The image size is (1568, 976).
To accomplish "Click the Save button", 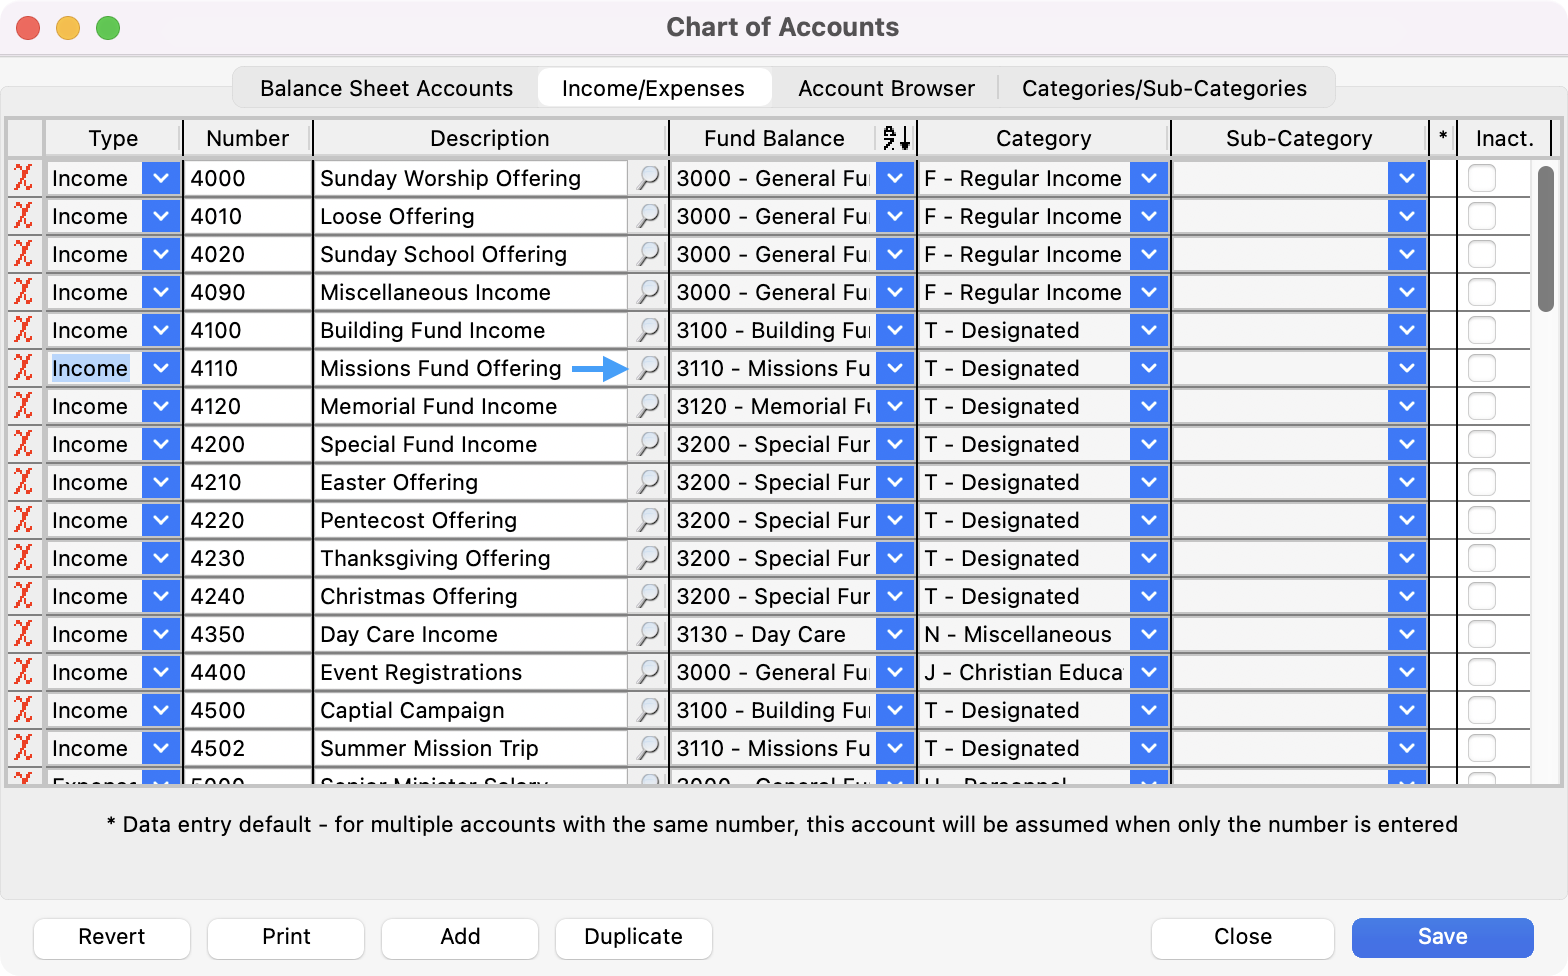I will (1442, 937).
